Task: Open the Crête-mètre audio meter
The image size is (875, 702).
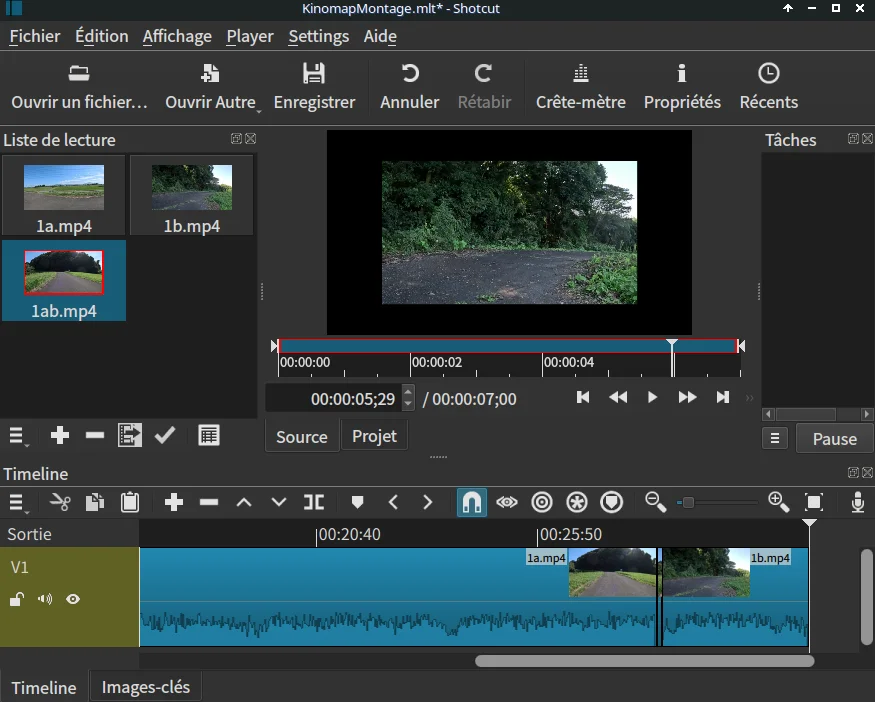Action: click(x=580, y=87)
